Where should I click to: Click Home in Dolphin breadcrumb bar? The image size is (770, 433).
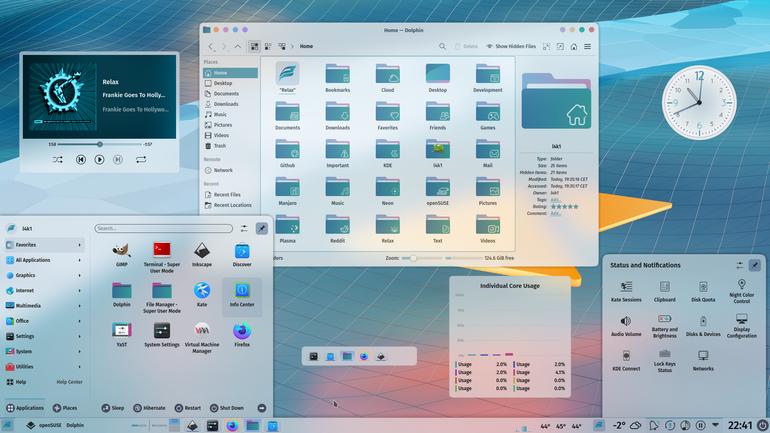point(306,46)
